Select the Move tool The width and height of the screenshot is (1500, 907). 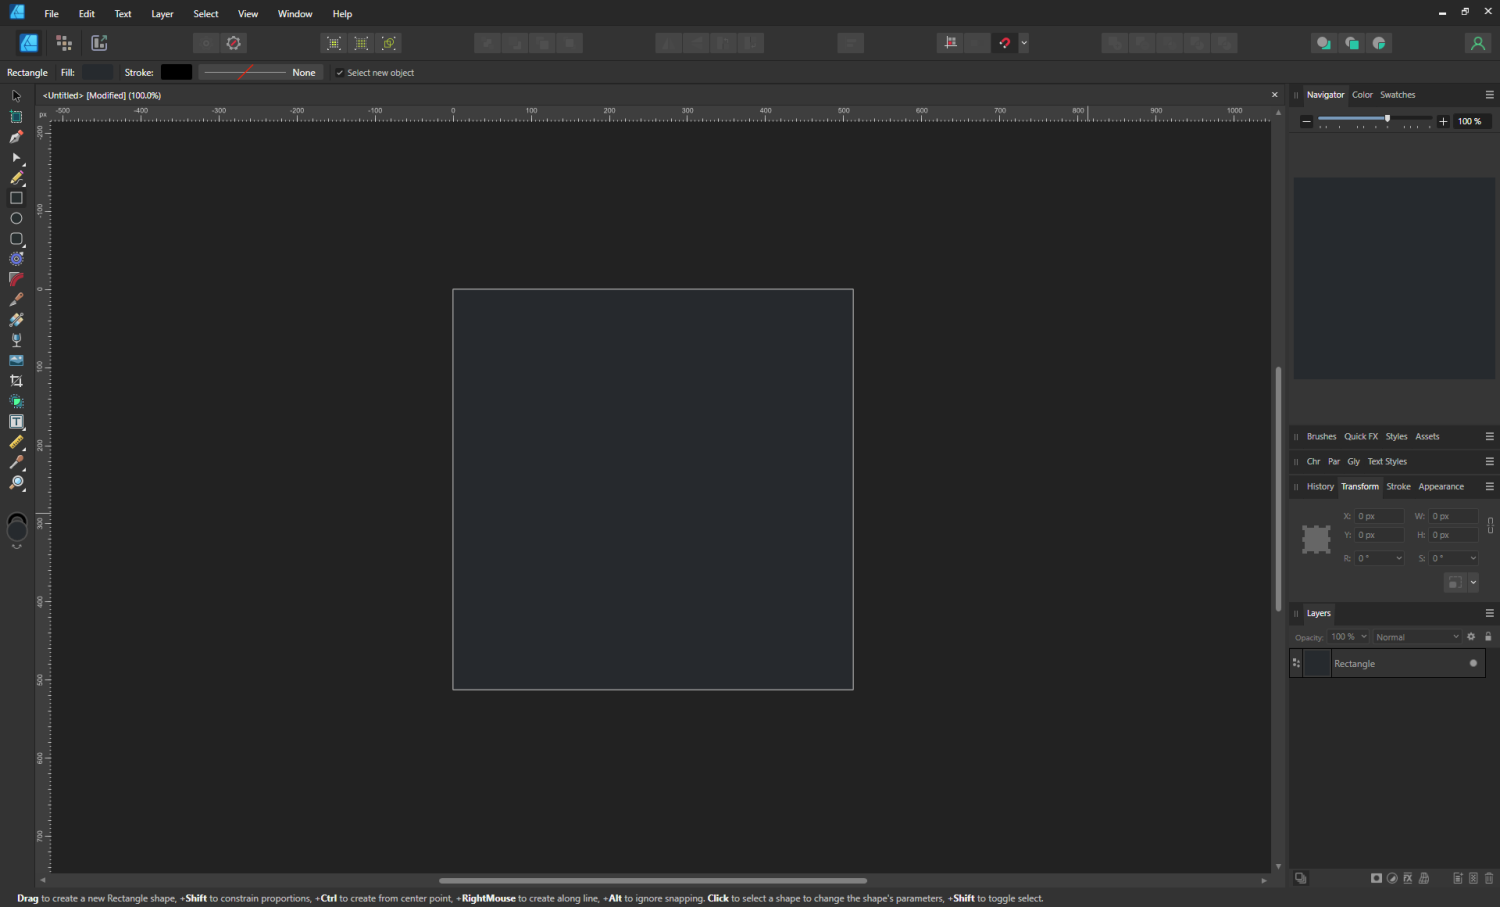tap(16, 95)
